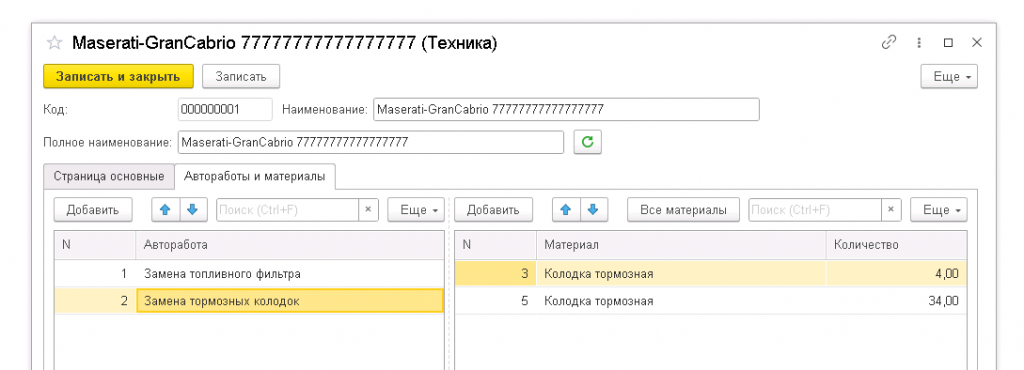Move авторабота row down arrow
The height and width of the screenshot is (370, 1024).
[x=193, y=209]
